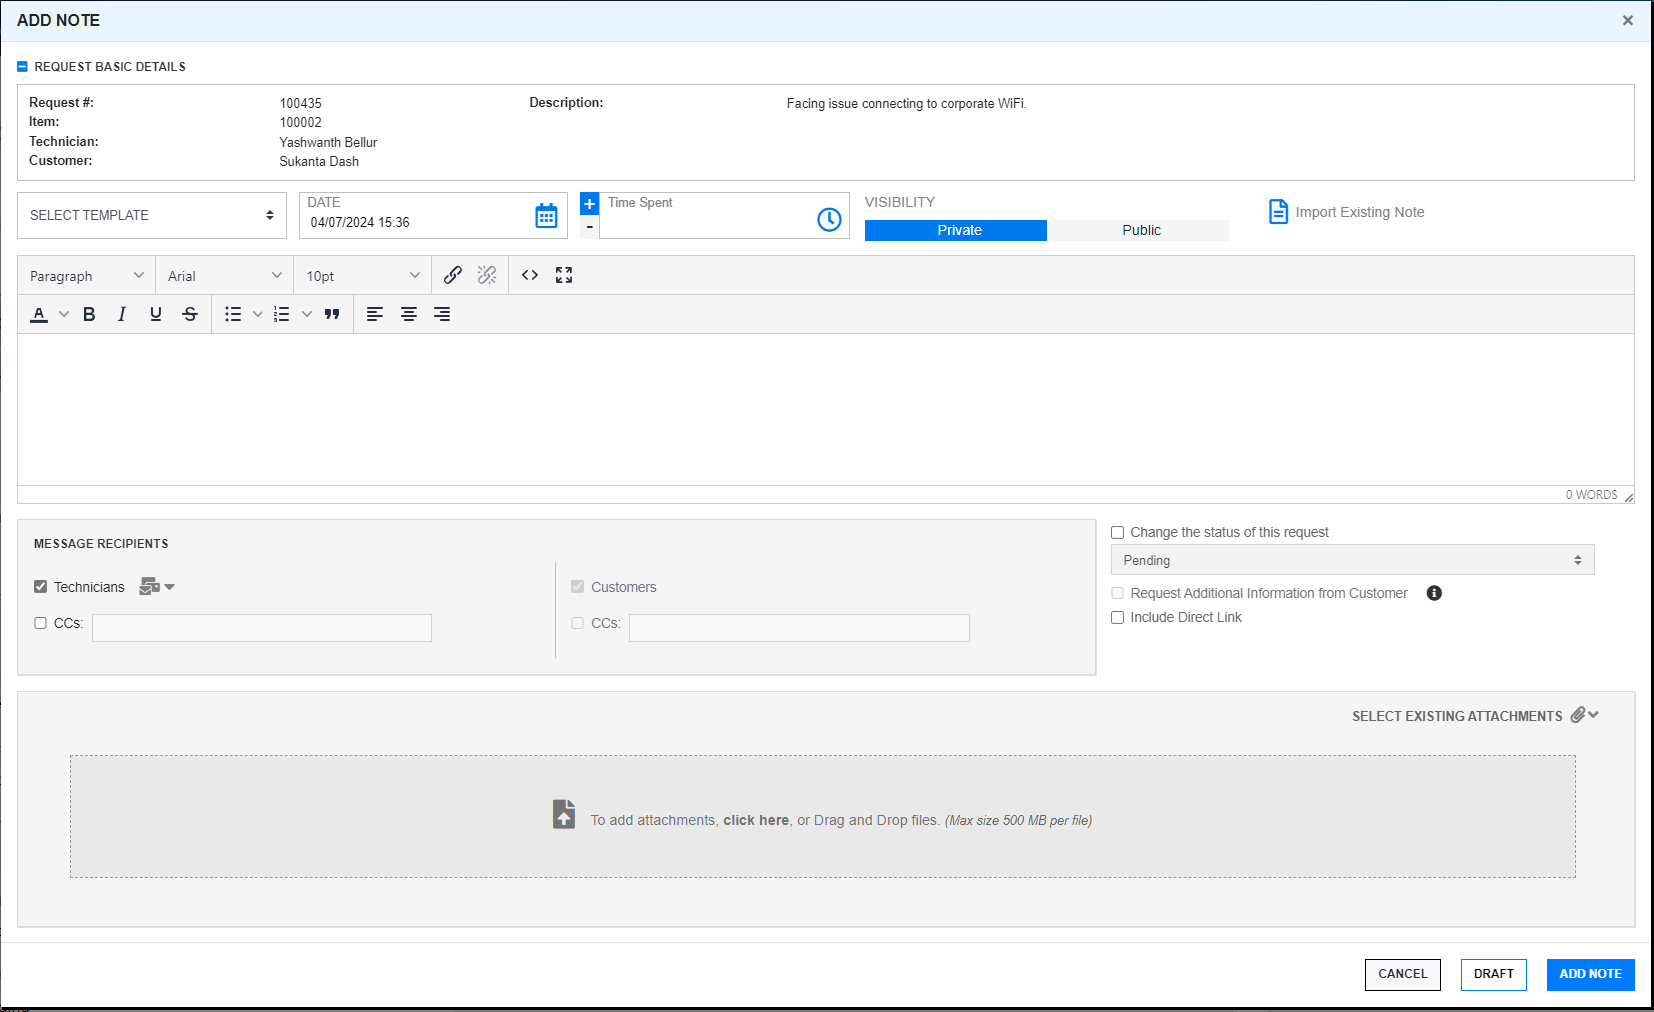Save the note as Draft
The image size is (1654, 1012).
tap(1493, 974)
